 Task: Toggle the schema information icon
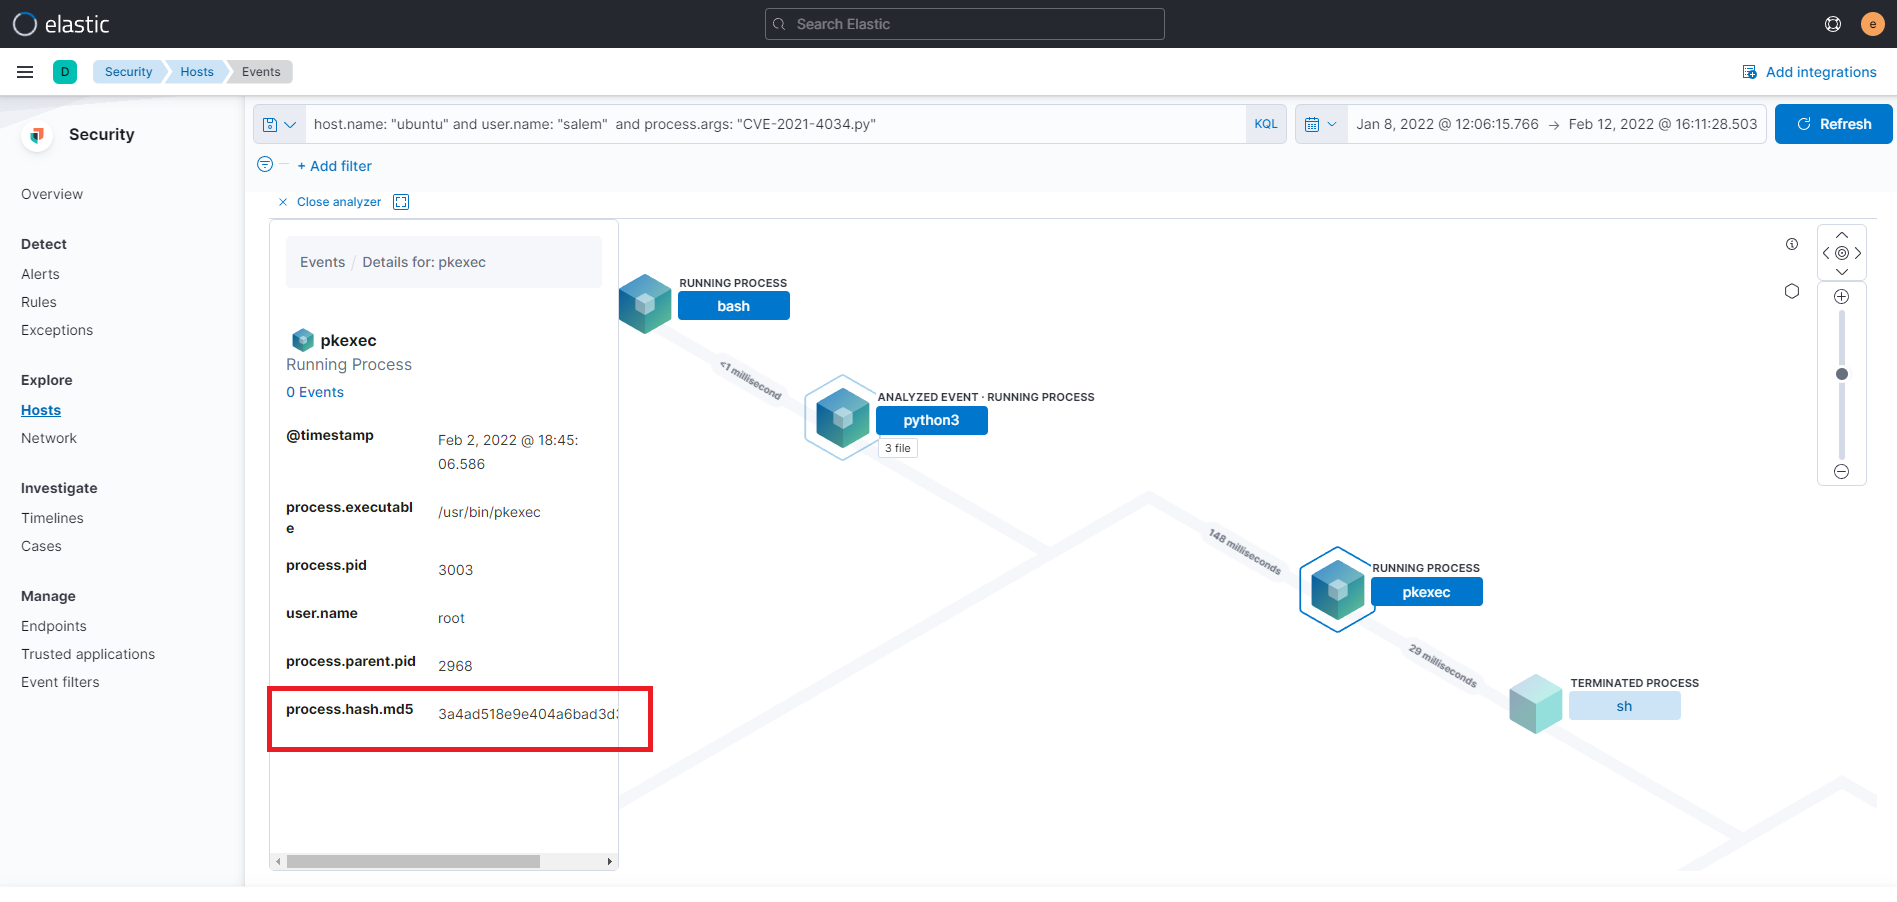pyautogui.click(x=1791, y=244)
